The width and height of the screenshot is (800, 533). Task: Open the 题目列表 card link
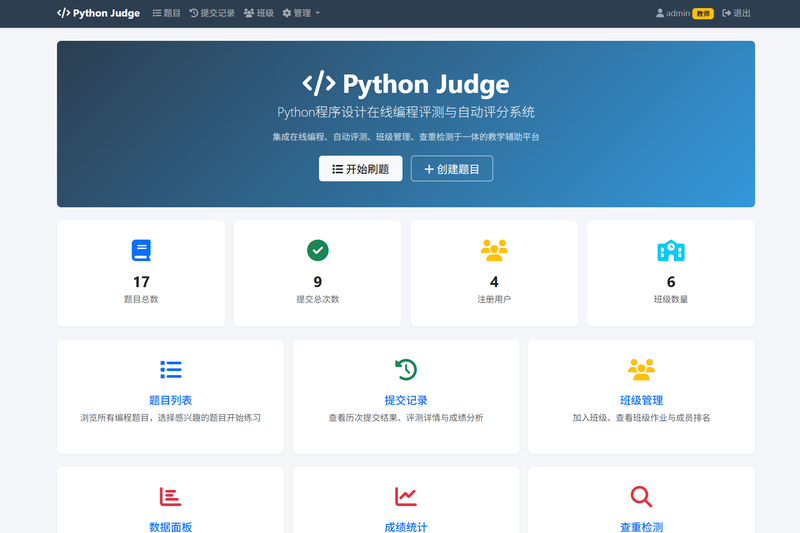click(170, 400)
